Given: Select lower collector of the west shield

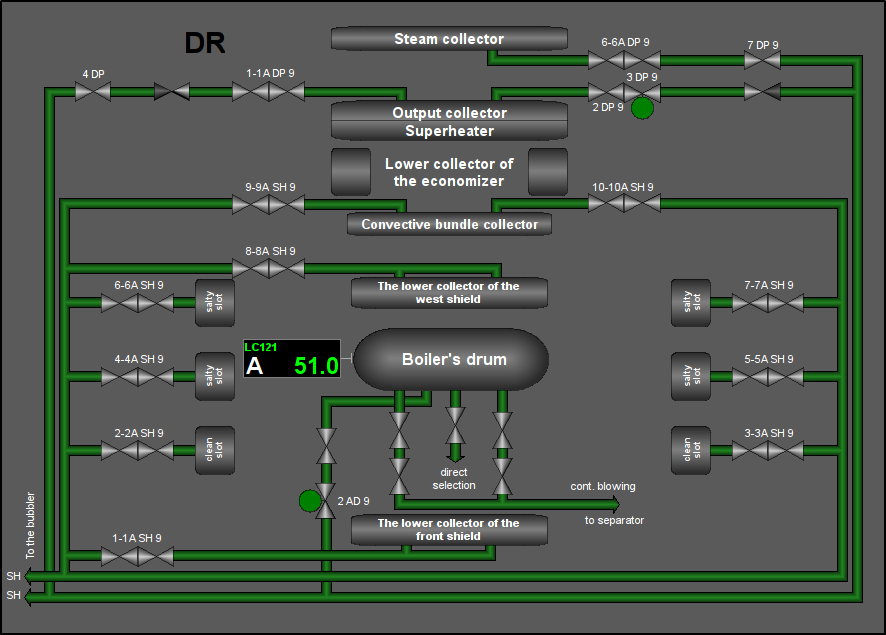Looking at the screenshot, I should click(449, 293).
